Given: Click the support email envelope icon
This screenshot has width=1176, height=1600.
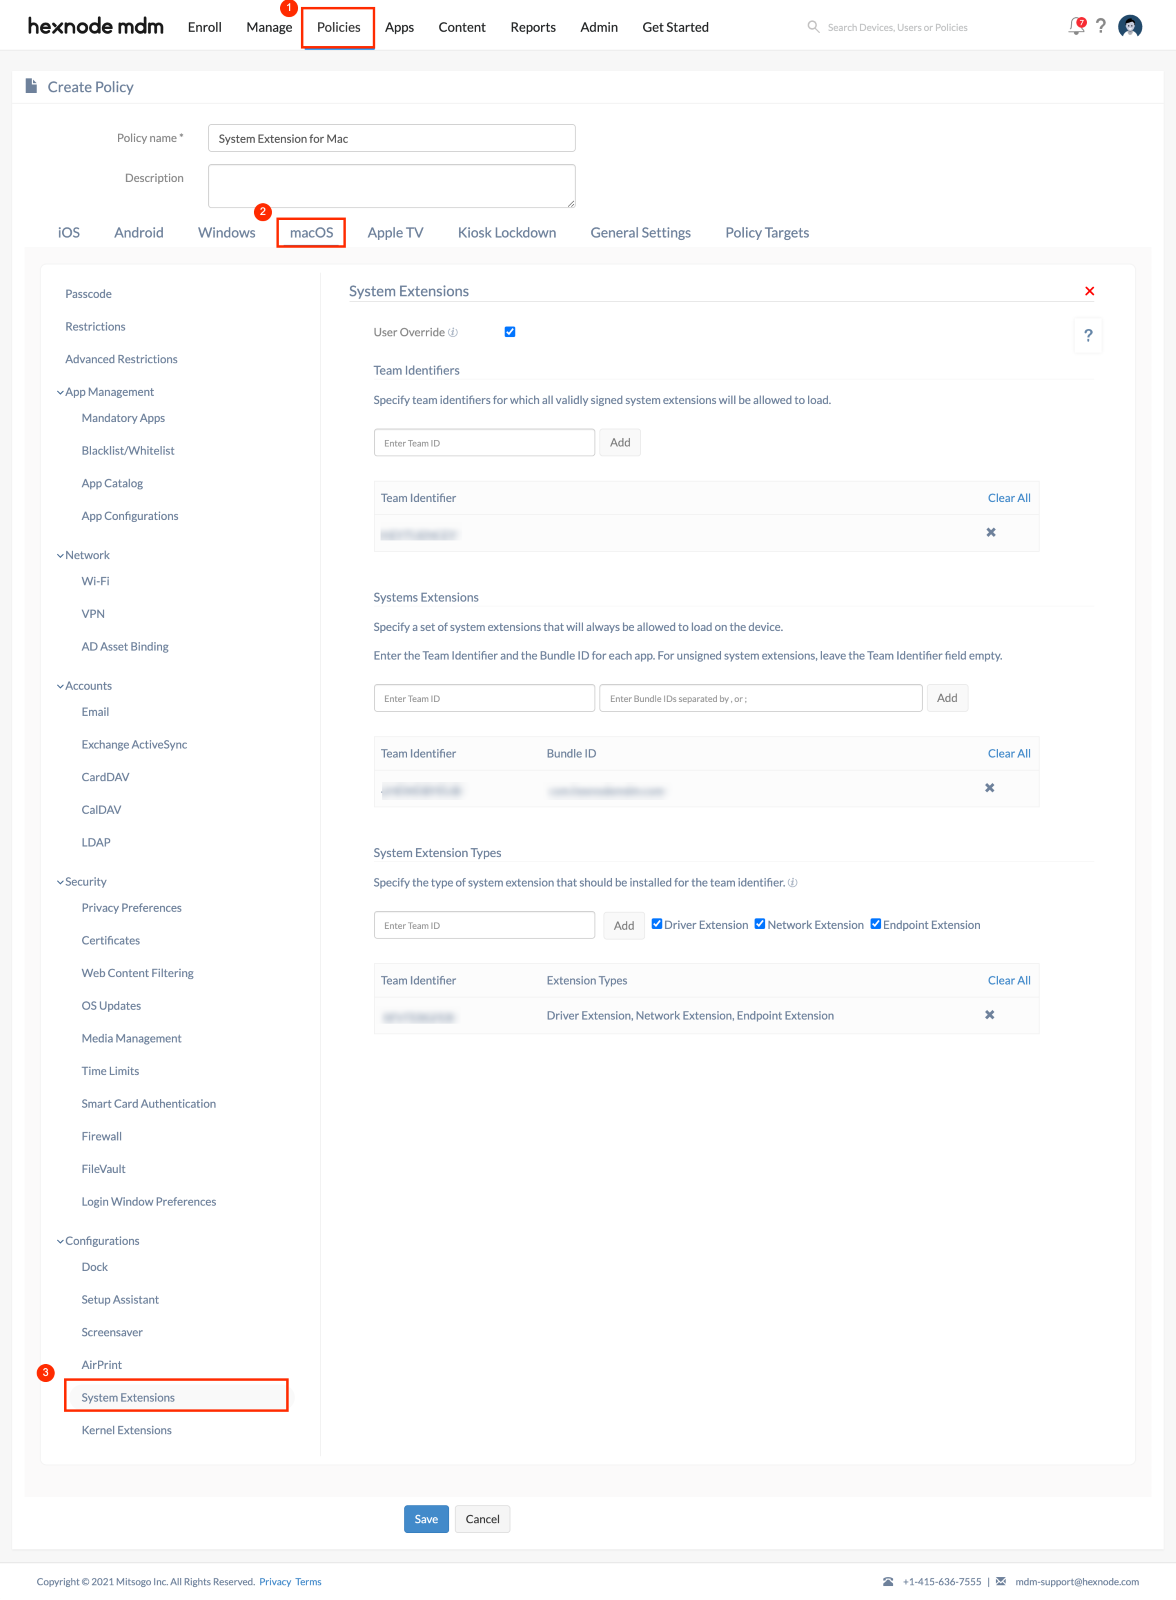Looking at the screenshot, I should click(x=1001, y=1582).
